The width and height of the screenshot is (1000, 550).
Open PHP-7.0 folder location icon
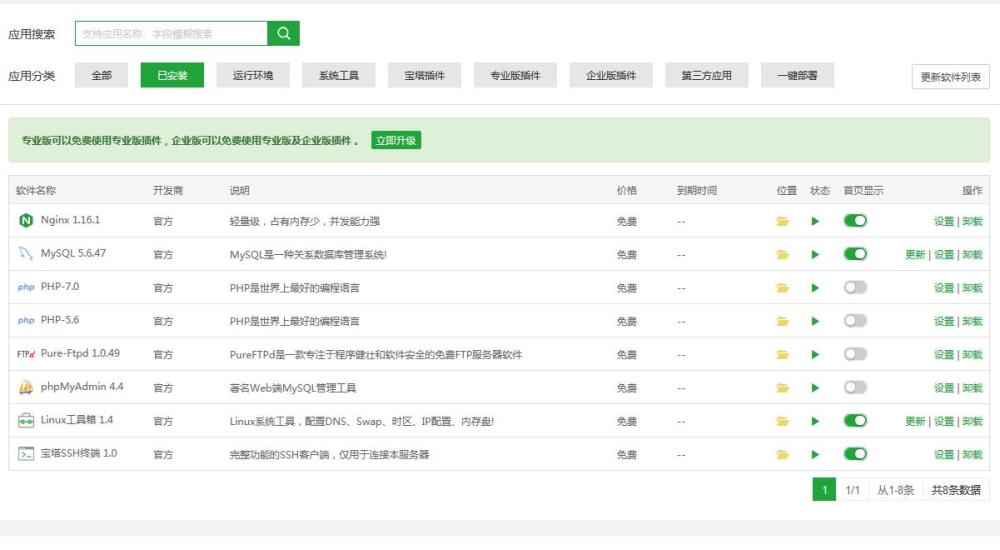(783, 288)
